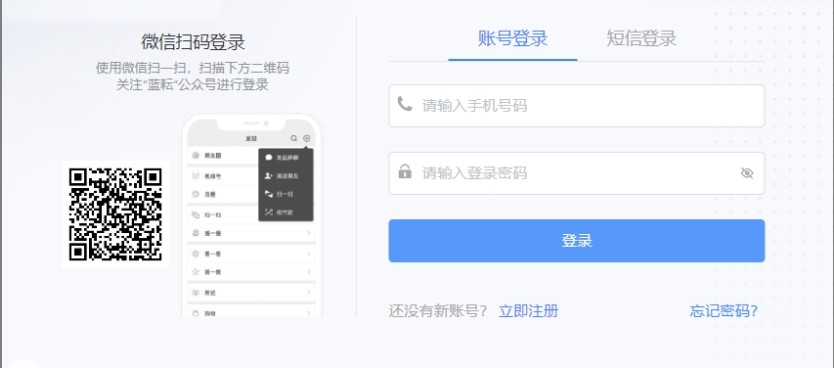
Task: Click the search magnifier in phone mockup
Action: (294, 138)
